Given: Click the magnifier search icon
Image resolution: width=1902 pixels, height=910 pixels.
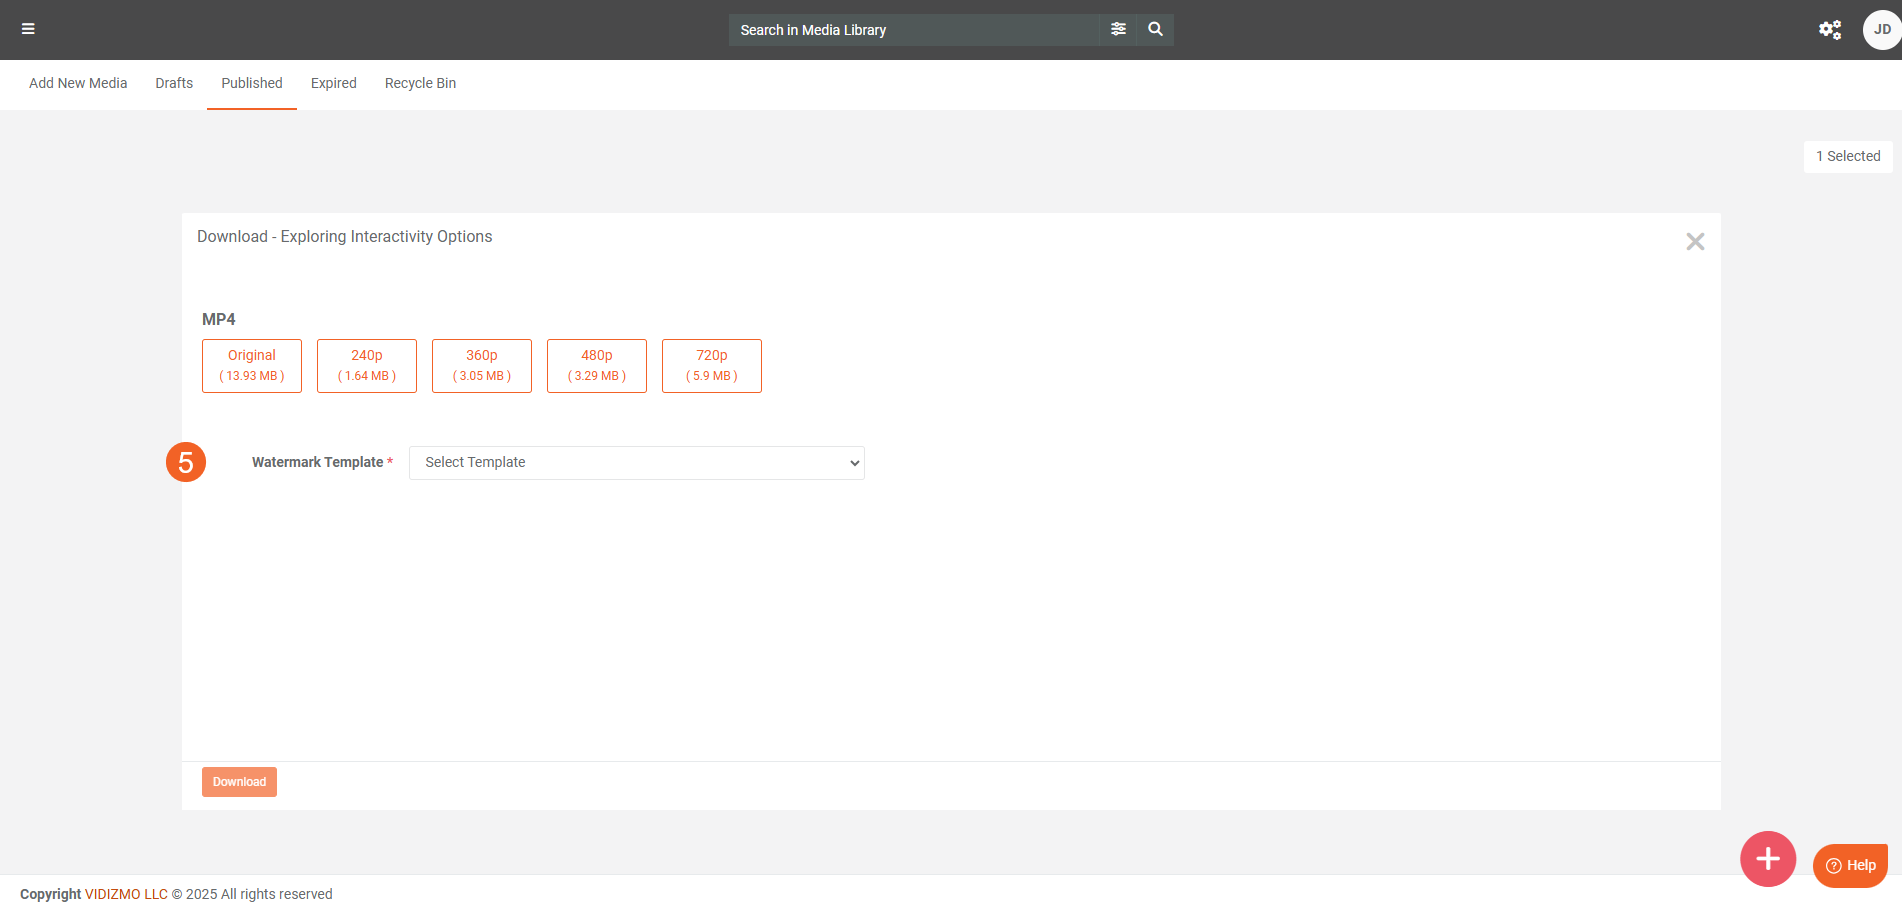Looking at the screenshot, I should point(1155,29).
